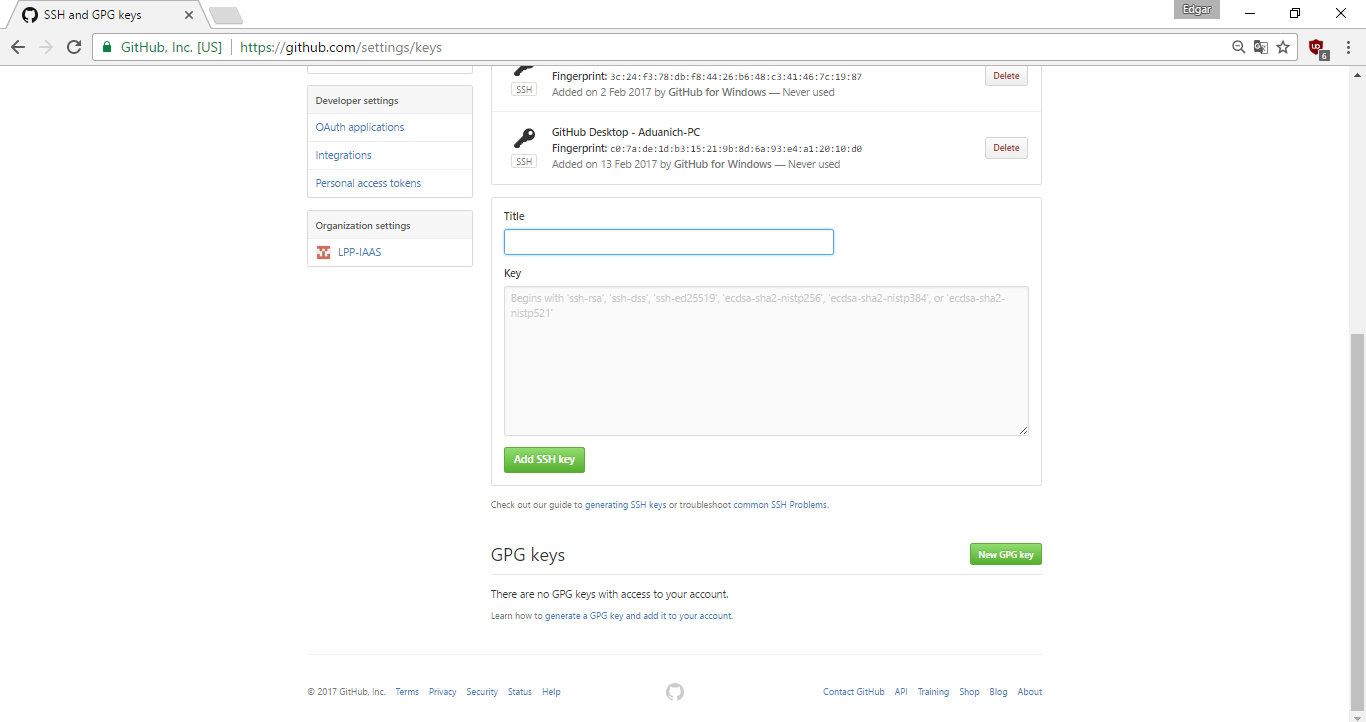Click the GitHub octocat logo in the footer

point(675,691)
